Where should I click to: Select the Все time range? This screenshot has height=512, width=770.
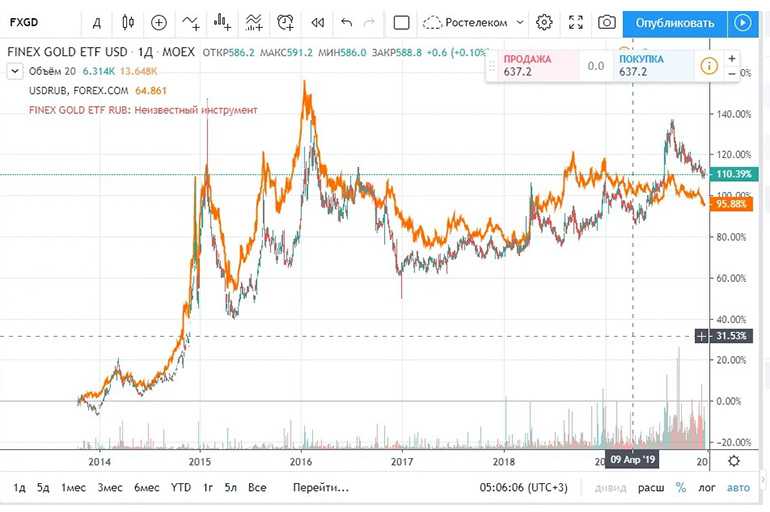pyautogui.click(x=257, y=487)
